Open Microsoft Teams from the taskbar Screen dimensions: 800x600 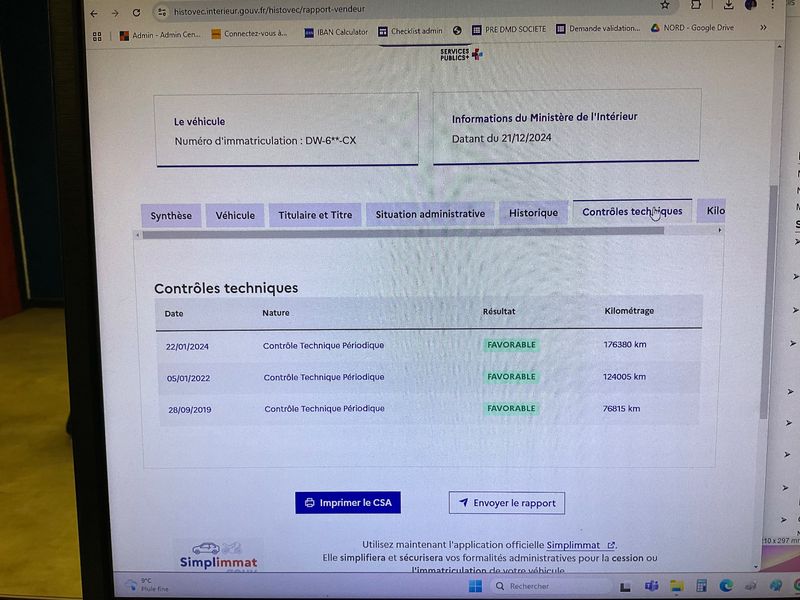[x=651, y=586]
